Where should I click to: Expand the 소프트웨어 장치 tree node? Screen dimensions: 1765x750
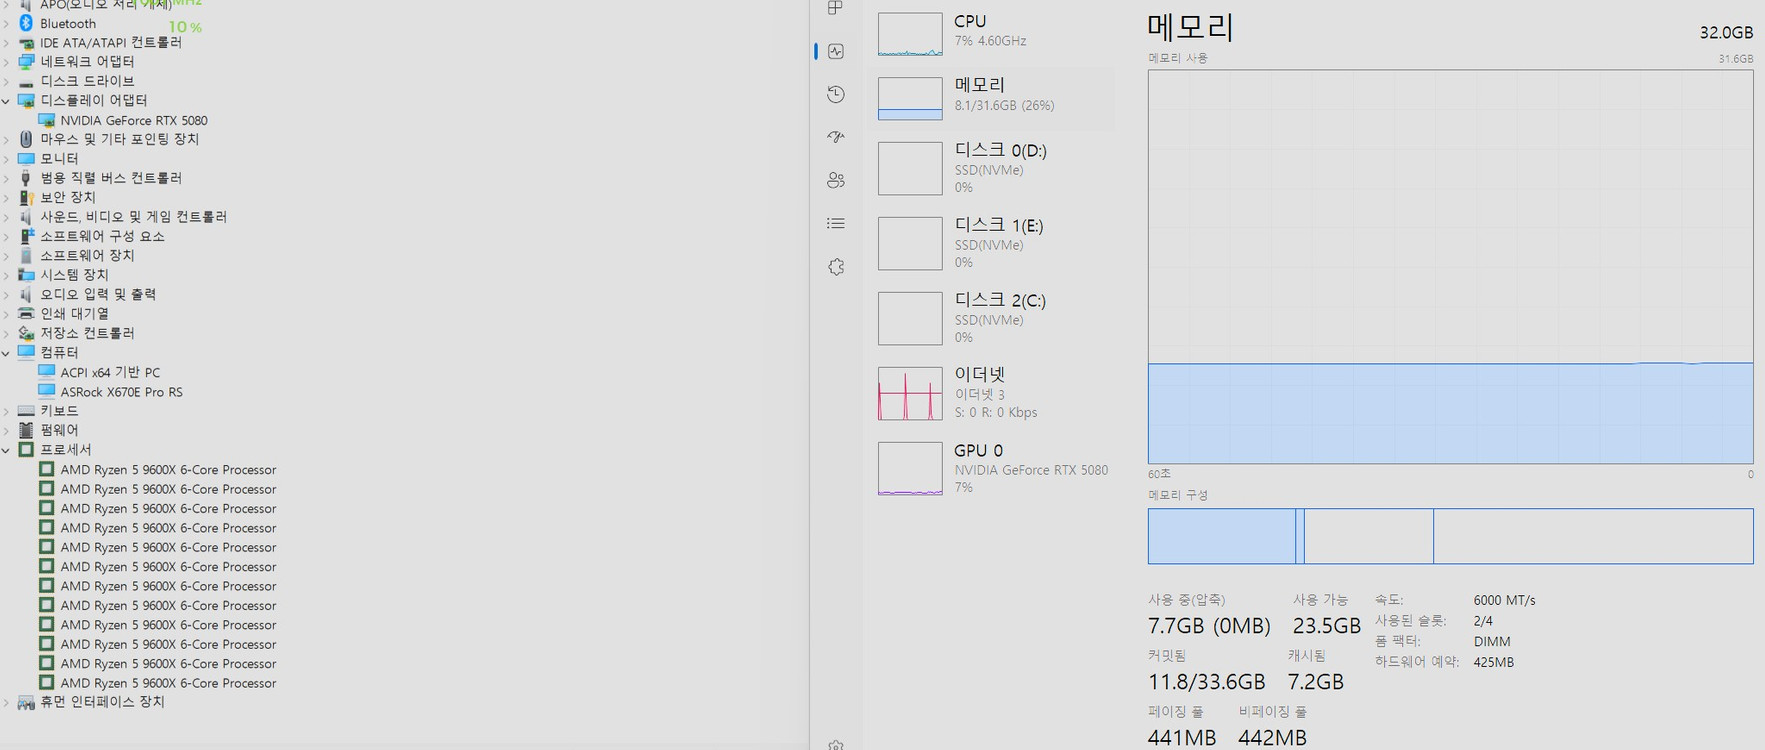point(6,256)
